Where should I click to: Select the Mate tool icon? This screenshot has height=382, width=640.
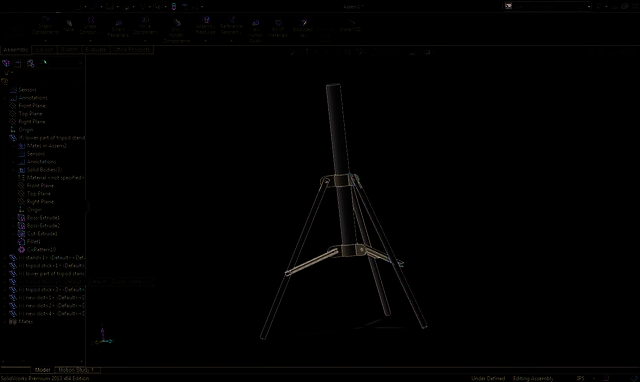(x=69, y=26)
